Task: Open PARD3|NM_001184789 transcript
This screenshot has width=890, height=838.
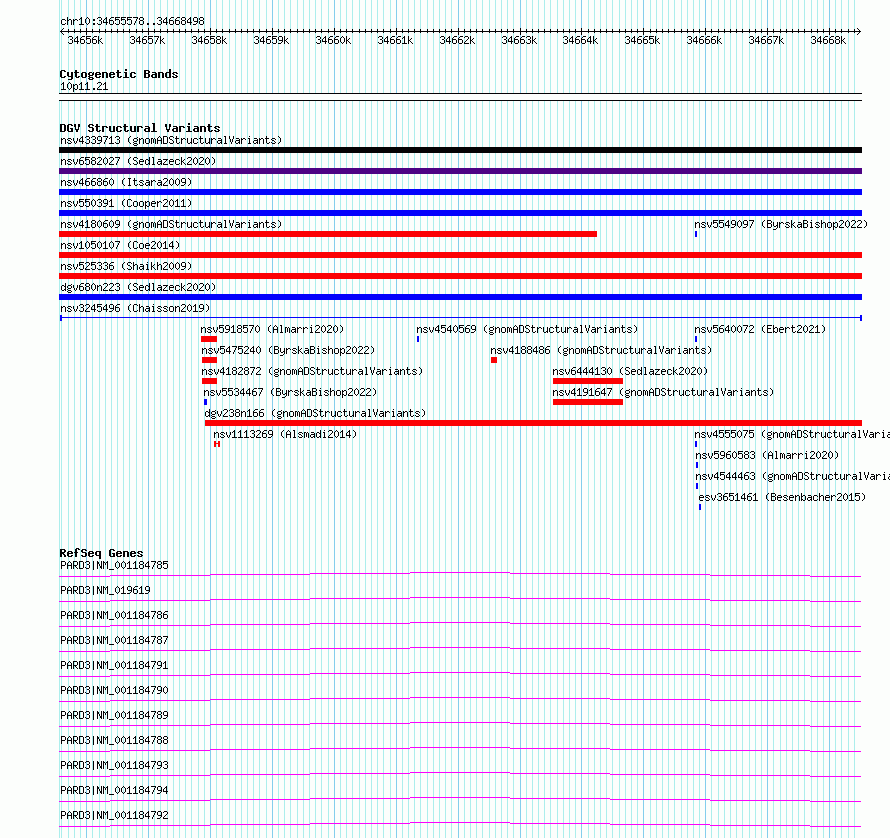Action: pos(114,715)
